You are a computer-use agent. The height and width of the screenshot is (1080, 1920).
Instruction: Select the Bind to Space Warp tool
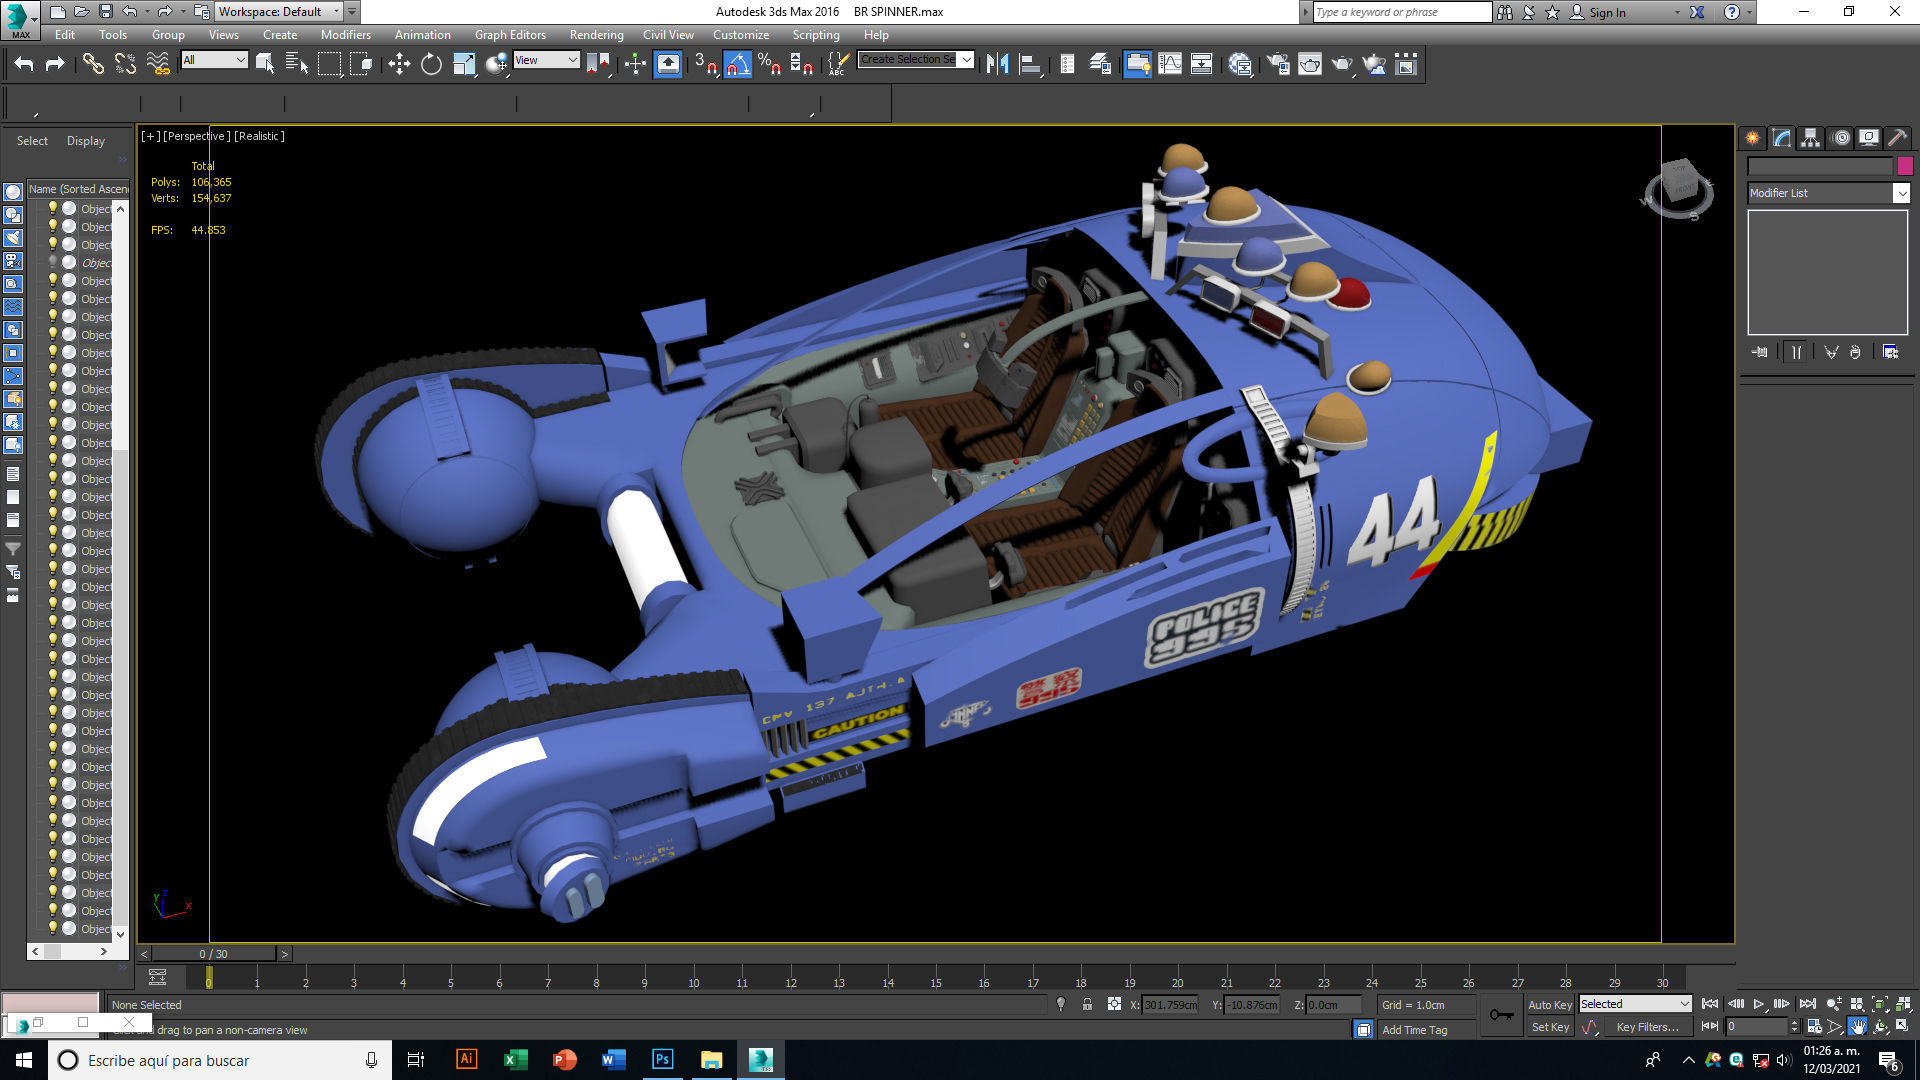pos(158,65)
